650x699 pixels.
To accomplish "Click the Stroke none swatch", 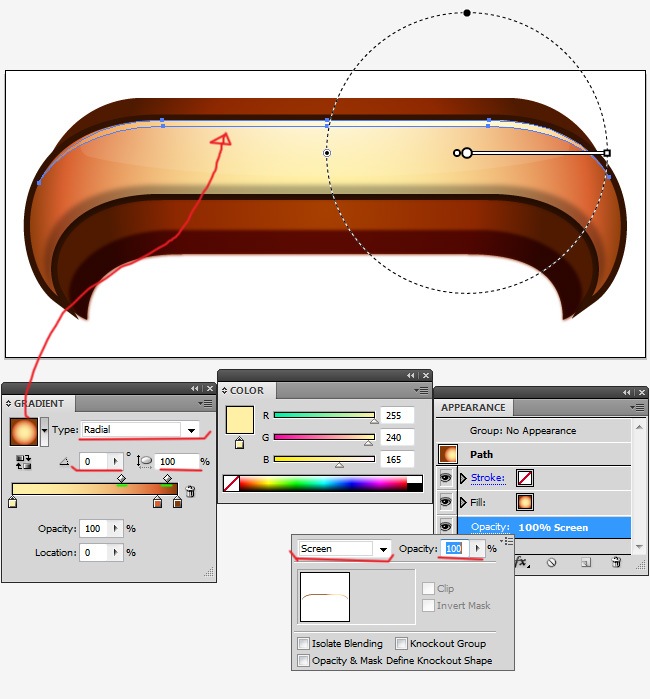I will tap(525, 478).
